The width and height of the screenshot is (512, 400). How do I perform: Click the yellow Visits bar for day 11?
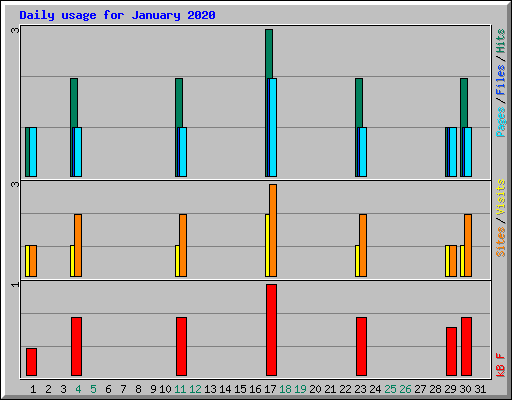click(x=177, y=261)
